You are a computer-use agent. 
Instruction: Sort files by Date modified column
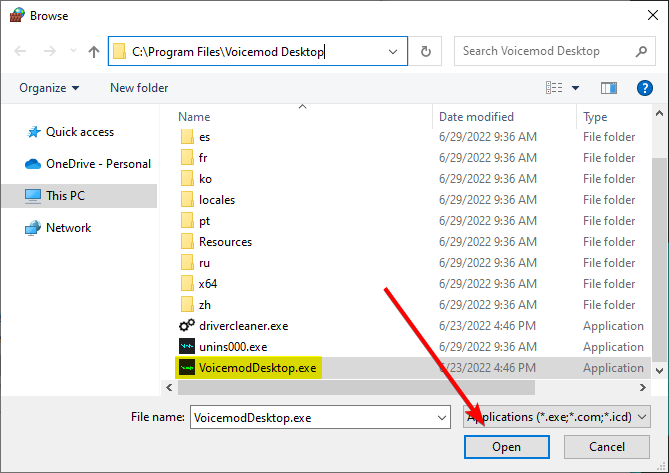click(476, 117)
